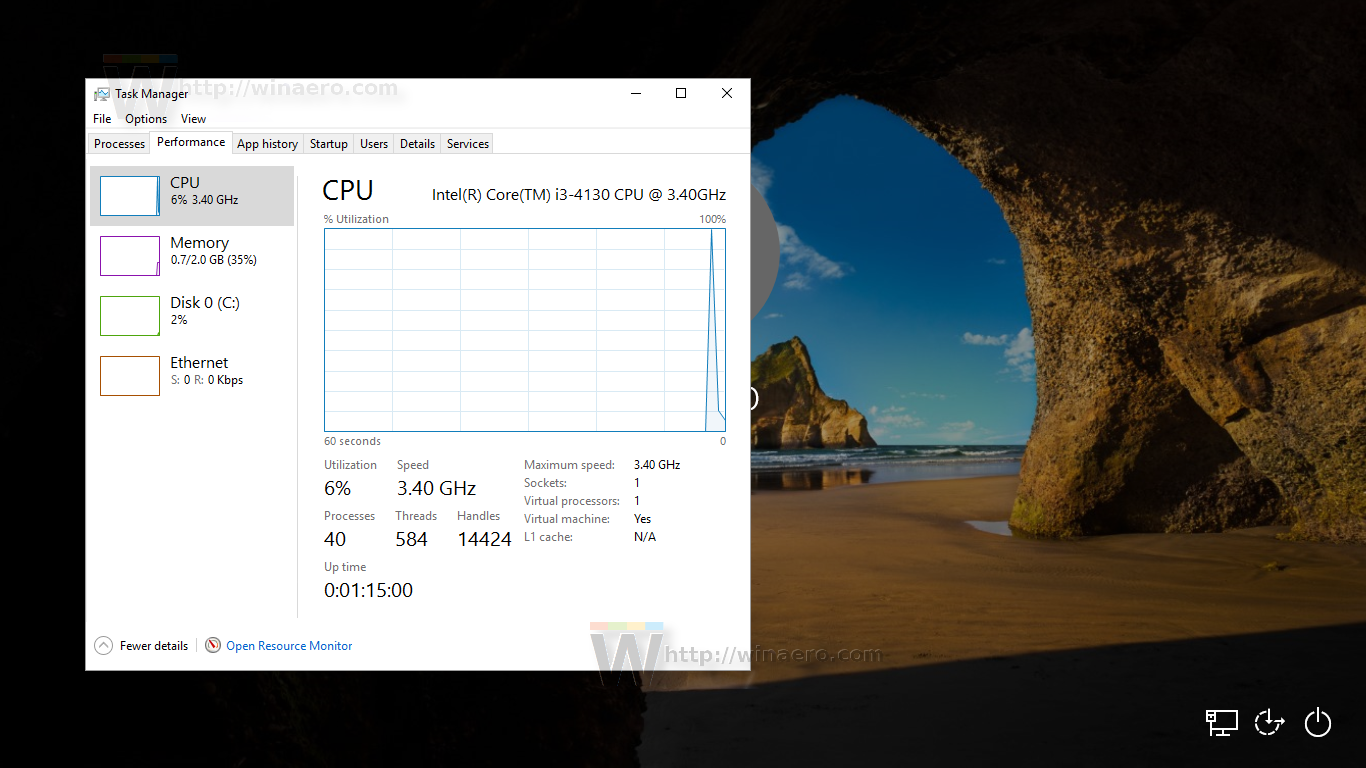Image resolution: width=1366 pixels, height=768 pixels.
Task: Open Resource Monitor via the link
Action: point(289,645)
